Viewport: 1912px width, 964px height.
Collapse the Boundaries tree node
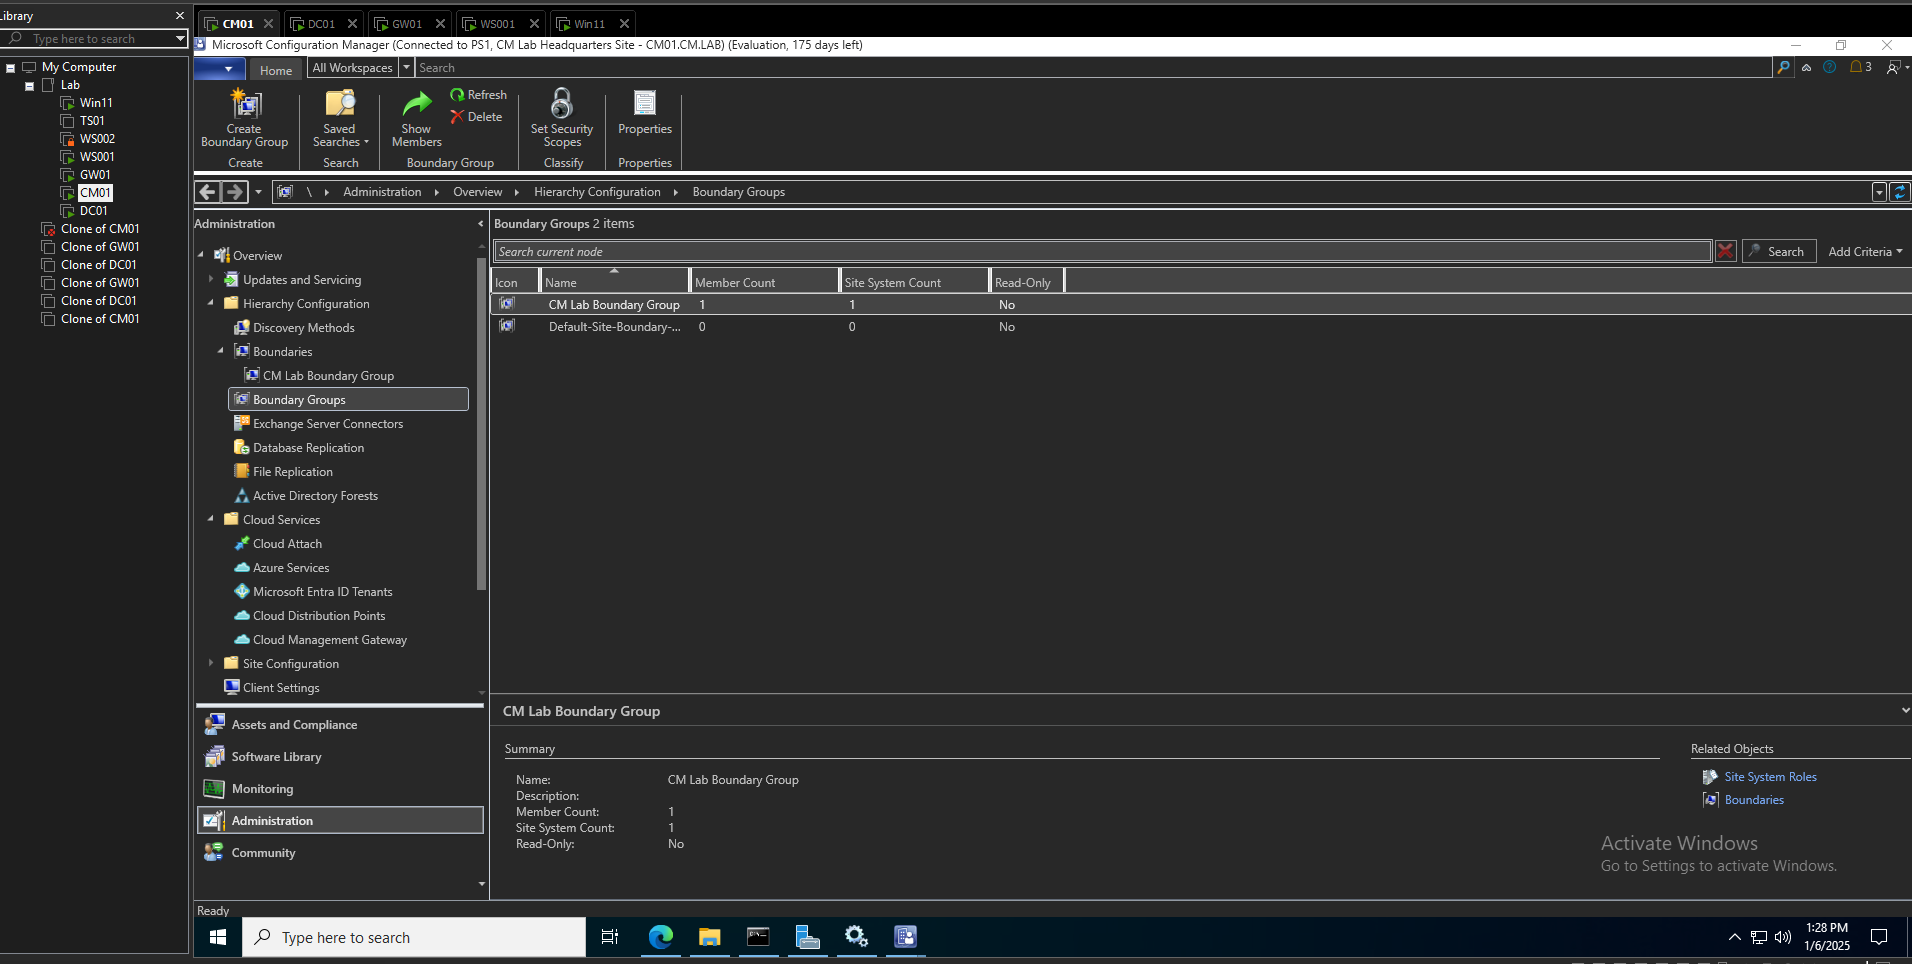[221, 351]
